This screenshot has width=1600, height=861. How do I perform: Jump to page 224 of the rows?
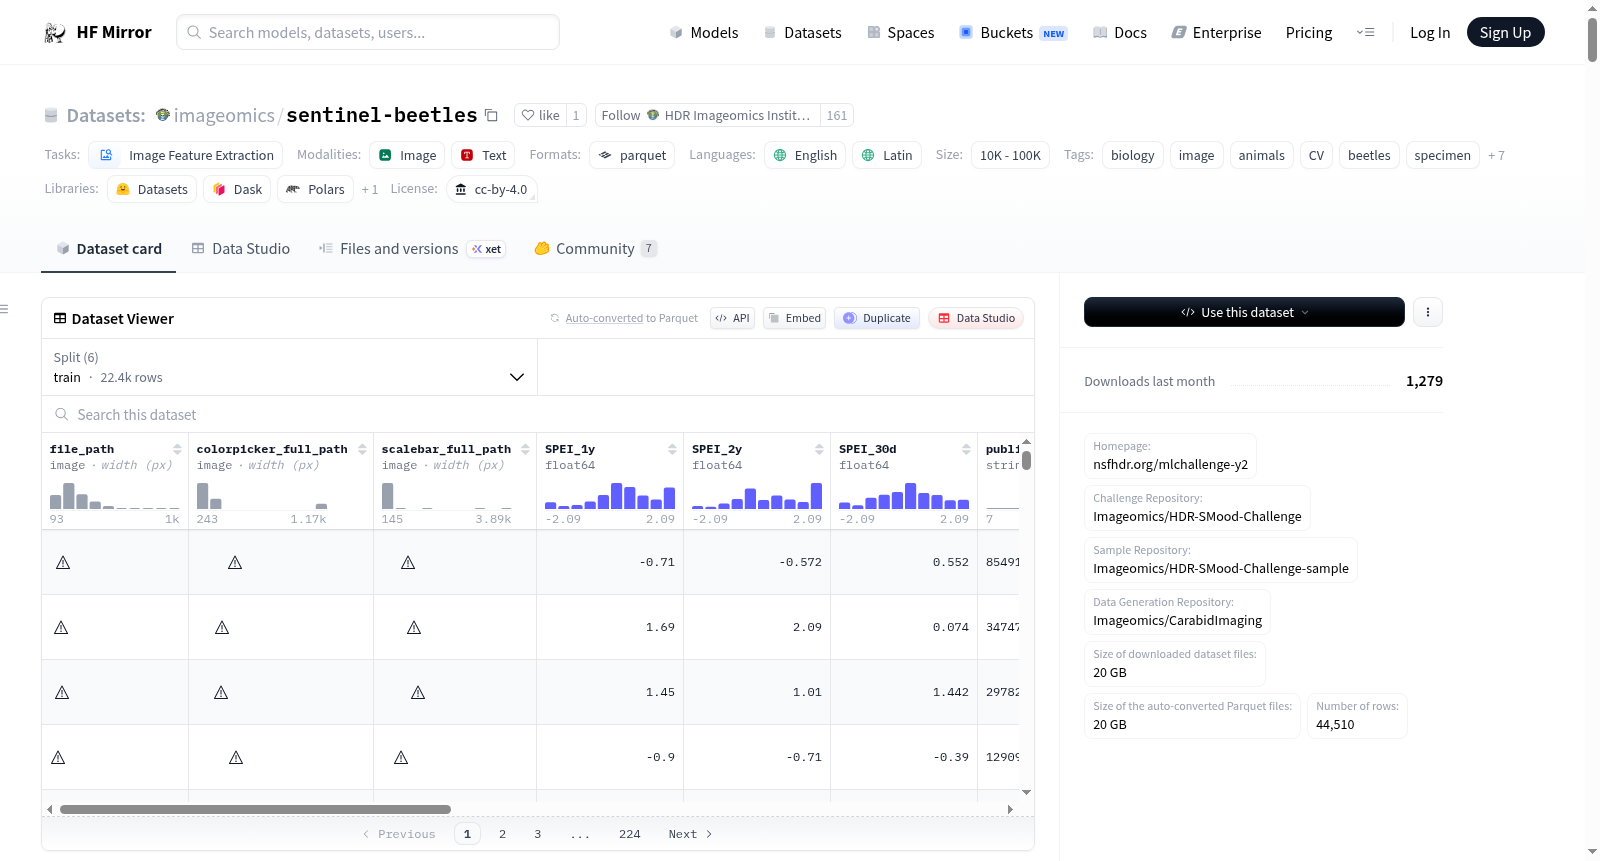[630, 834]
